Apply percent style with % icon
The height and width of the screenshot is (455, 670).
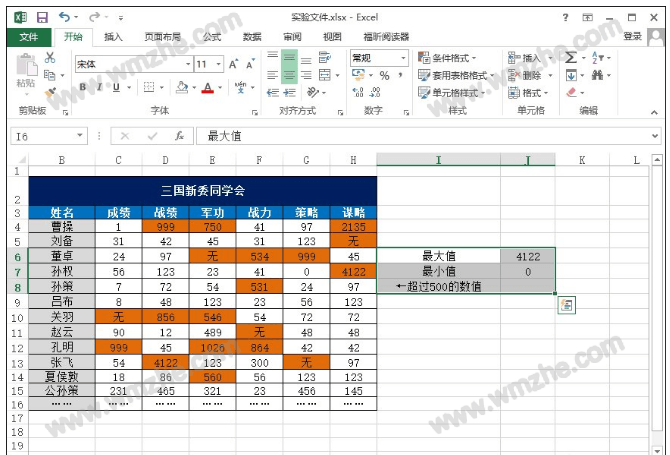pyautogui.click(x=384, y=76)
